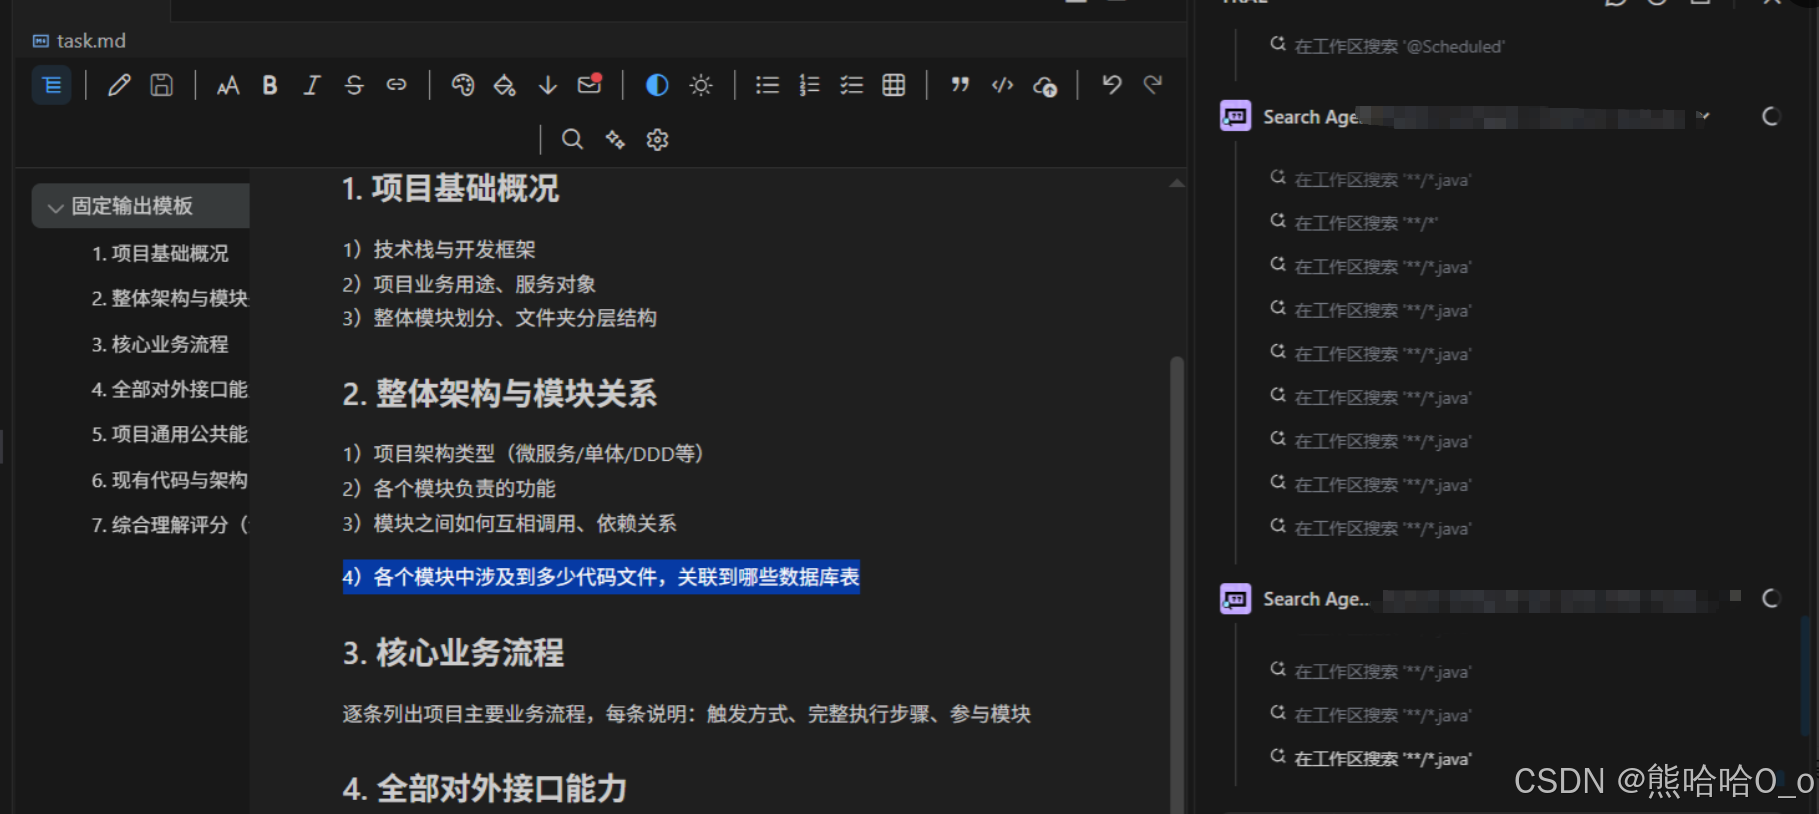Viewport: 1819px width, 814px height.
Task: Jump to outline item 6. 现有代码与架构
Action: point(169,481)
